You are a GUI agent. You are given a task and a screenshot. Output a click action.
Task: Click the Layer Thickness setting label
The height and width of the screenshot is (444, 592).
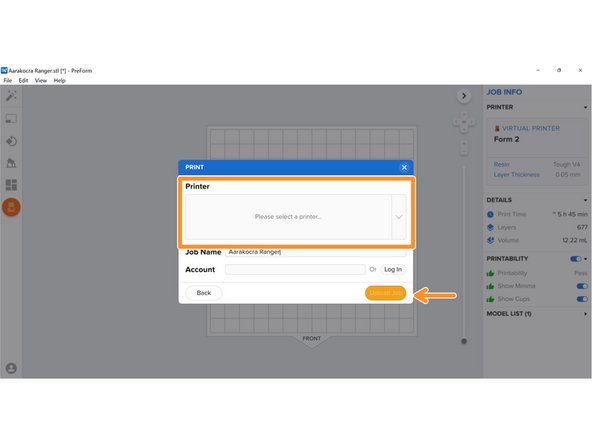click(x=516, y=174)
